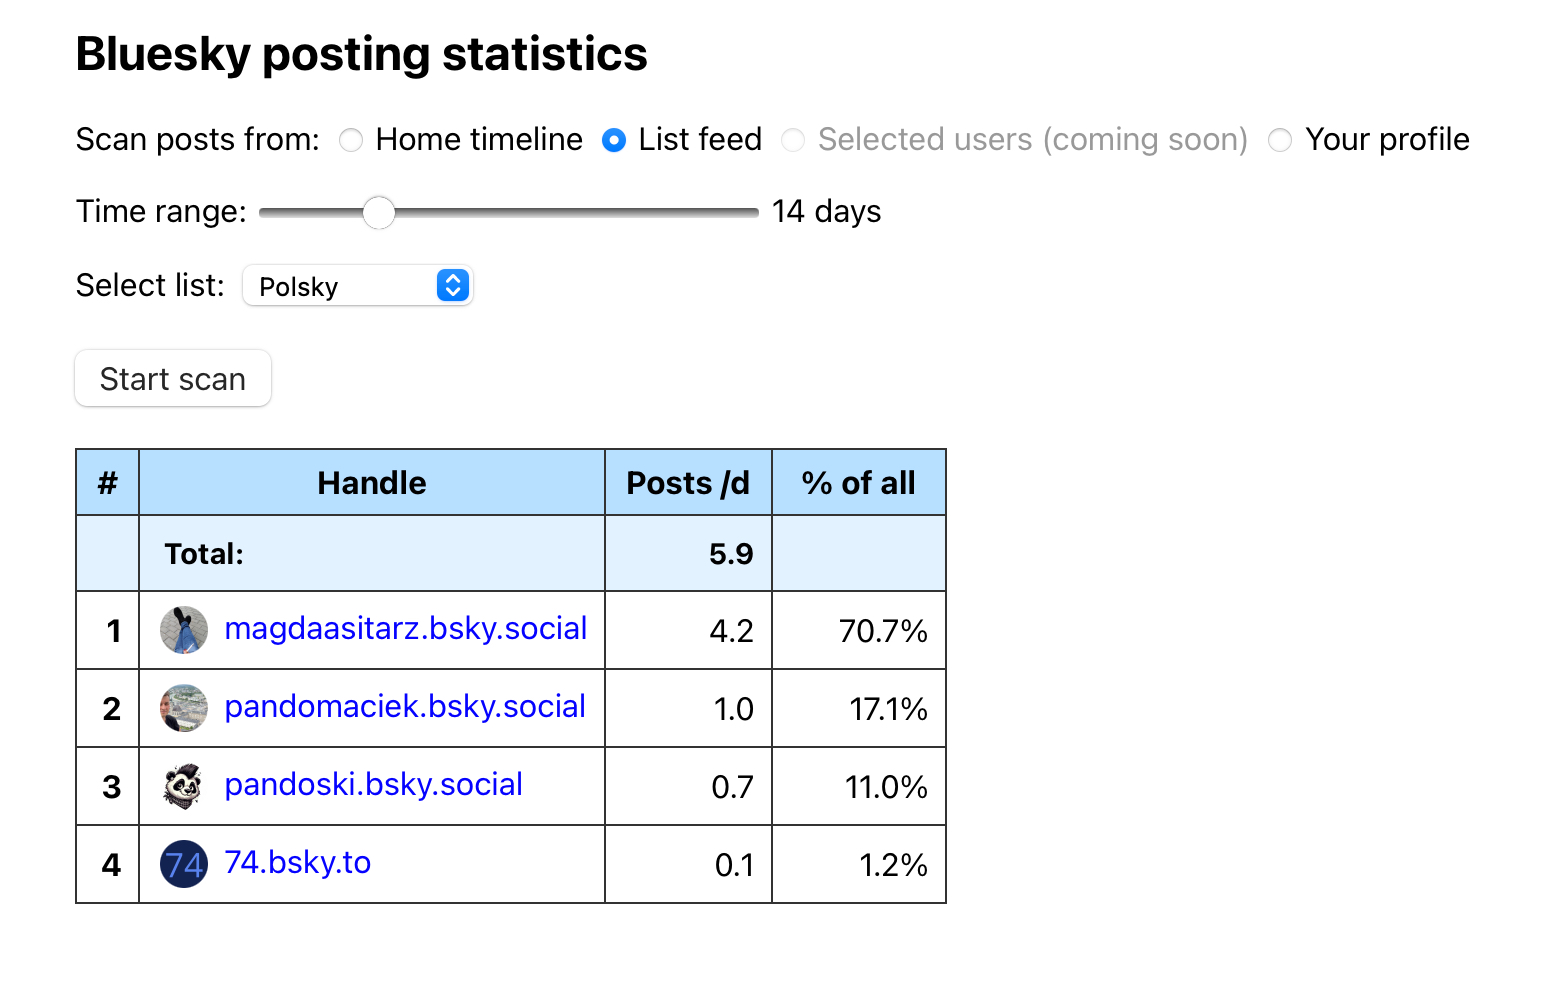Click the % of all column header
The image size is (1546, 996).
click(x=858, y=483)
